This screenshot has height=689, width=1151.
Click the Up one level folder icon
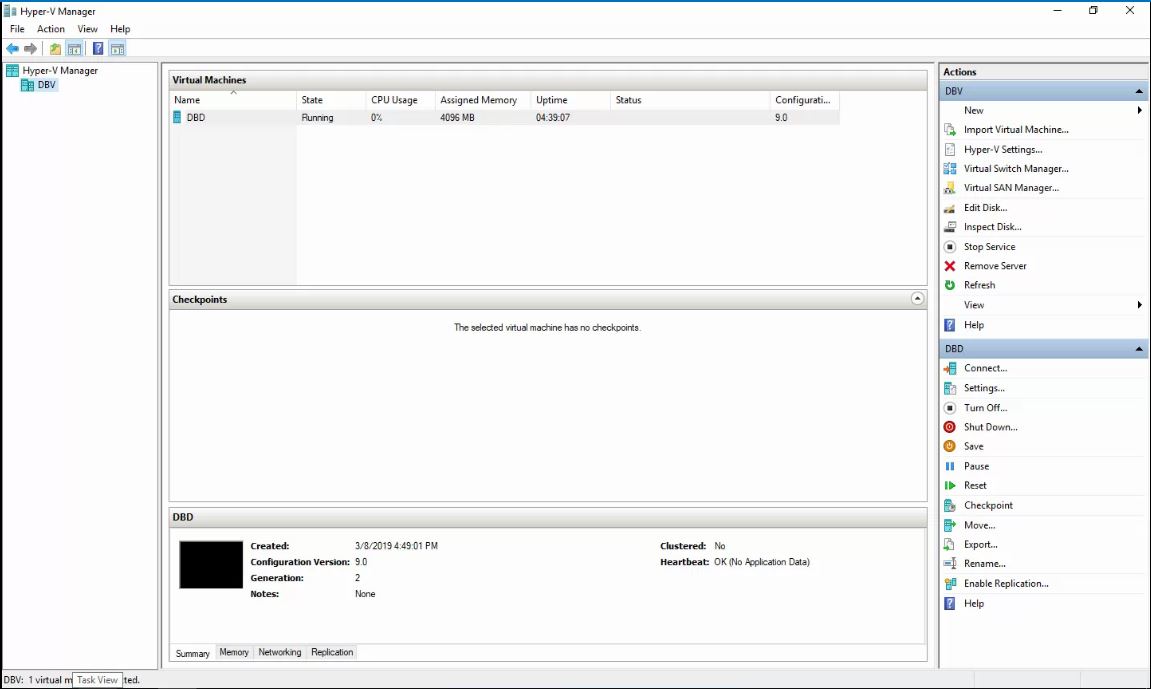[x=55, y=48]
